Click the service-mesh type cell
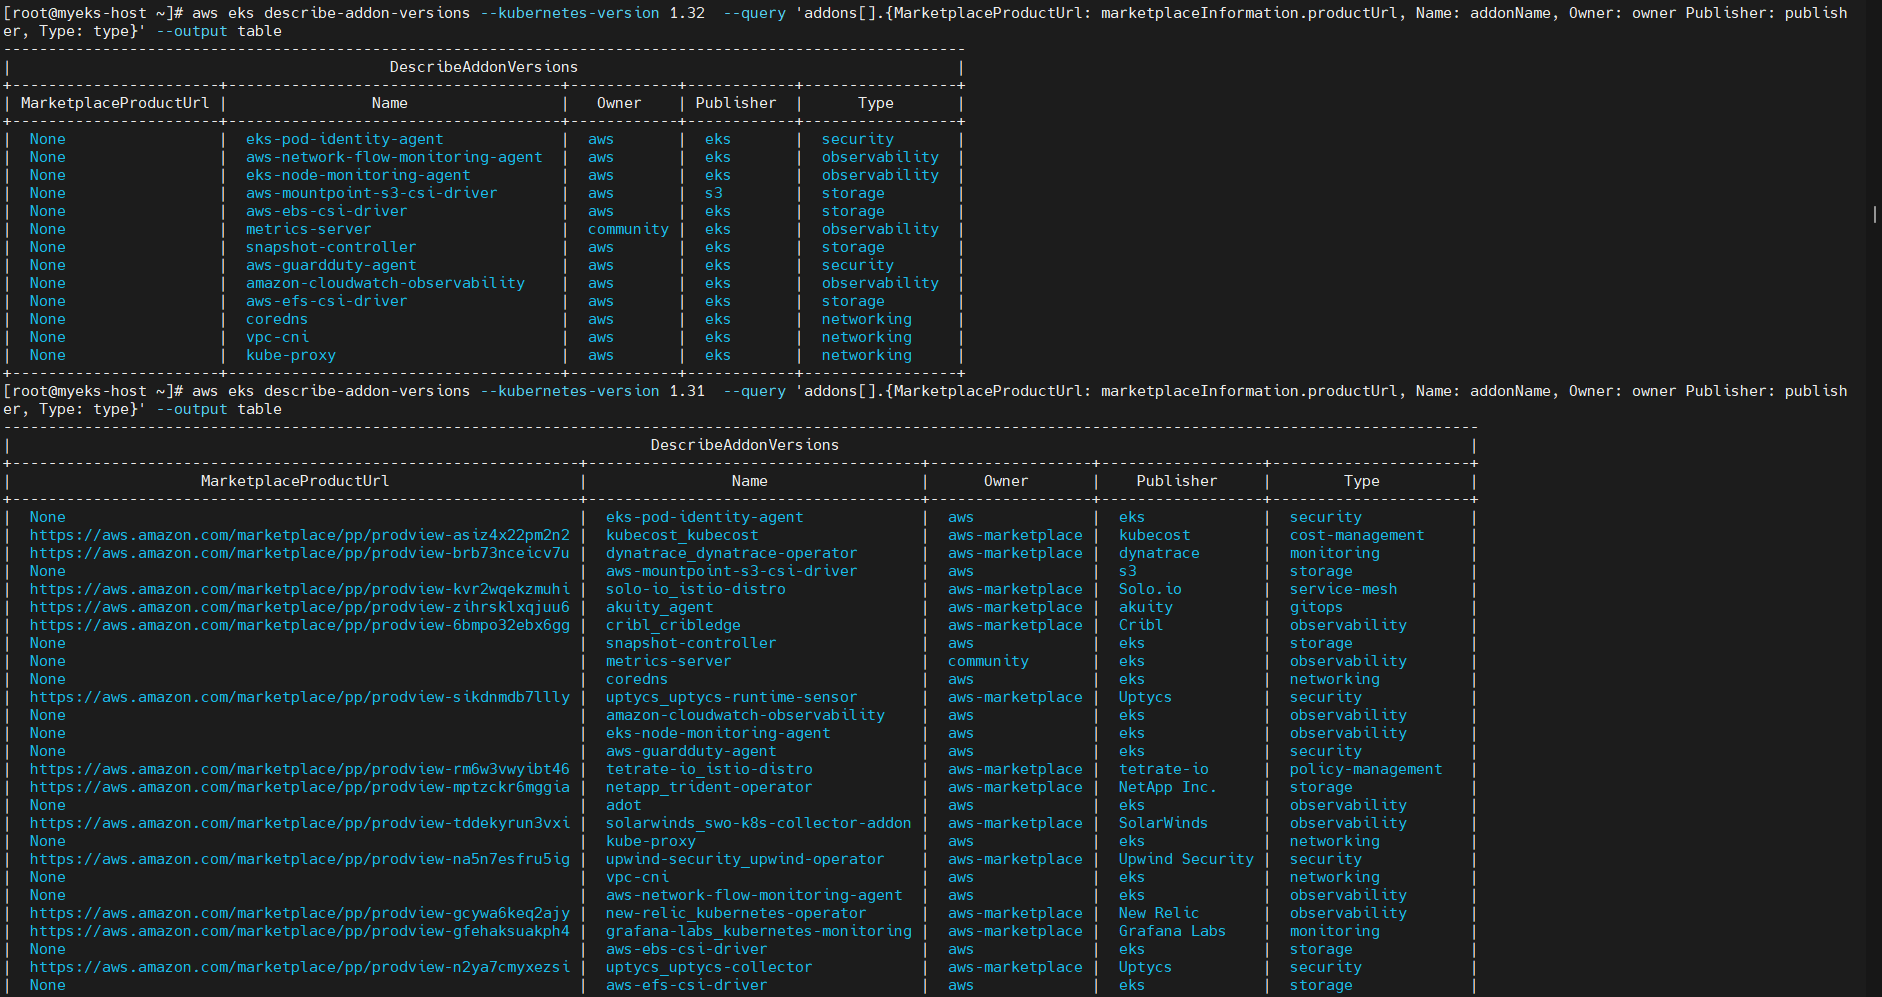The image size is (1882, 997). [x=1343, y=589]
